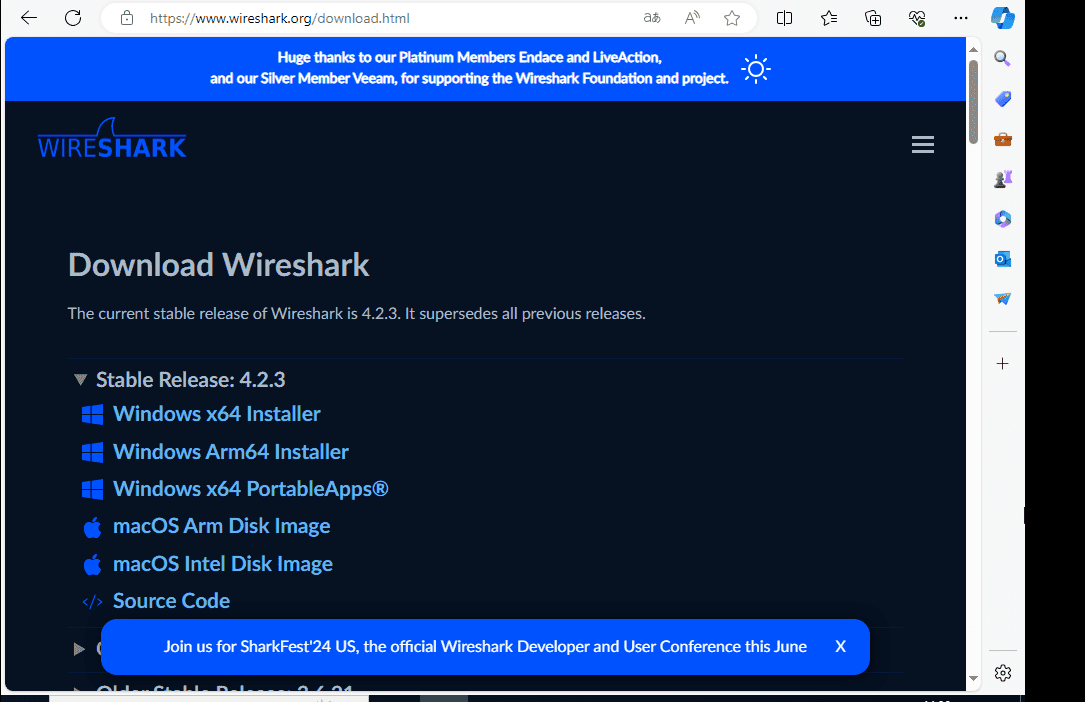Screen dimensions: 1085x702
Task: Open the Favorites list
Action: pos(828,18)
